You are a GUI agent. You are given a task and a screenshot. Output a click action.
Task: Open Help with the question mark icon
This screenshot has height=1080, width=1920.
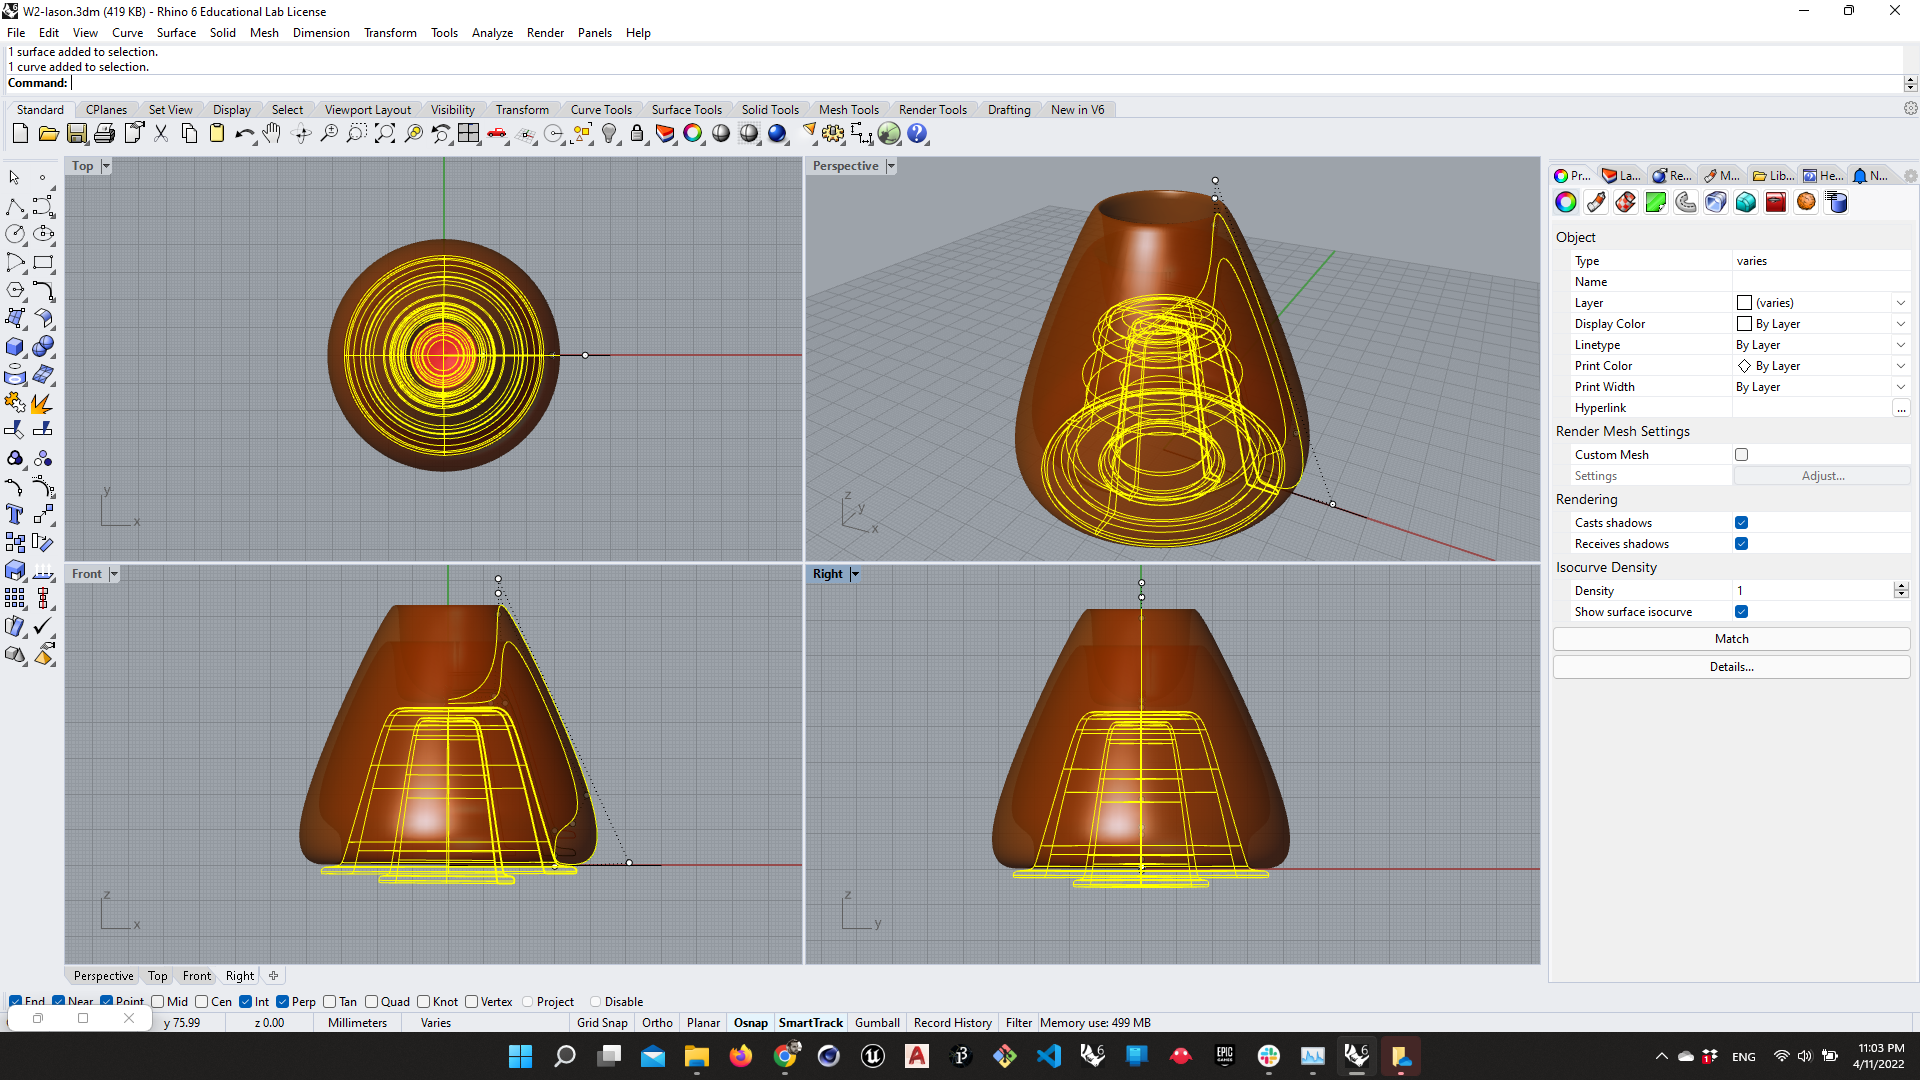[917, 133]
